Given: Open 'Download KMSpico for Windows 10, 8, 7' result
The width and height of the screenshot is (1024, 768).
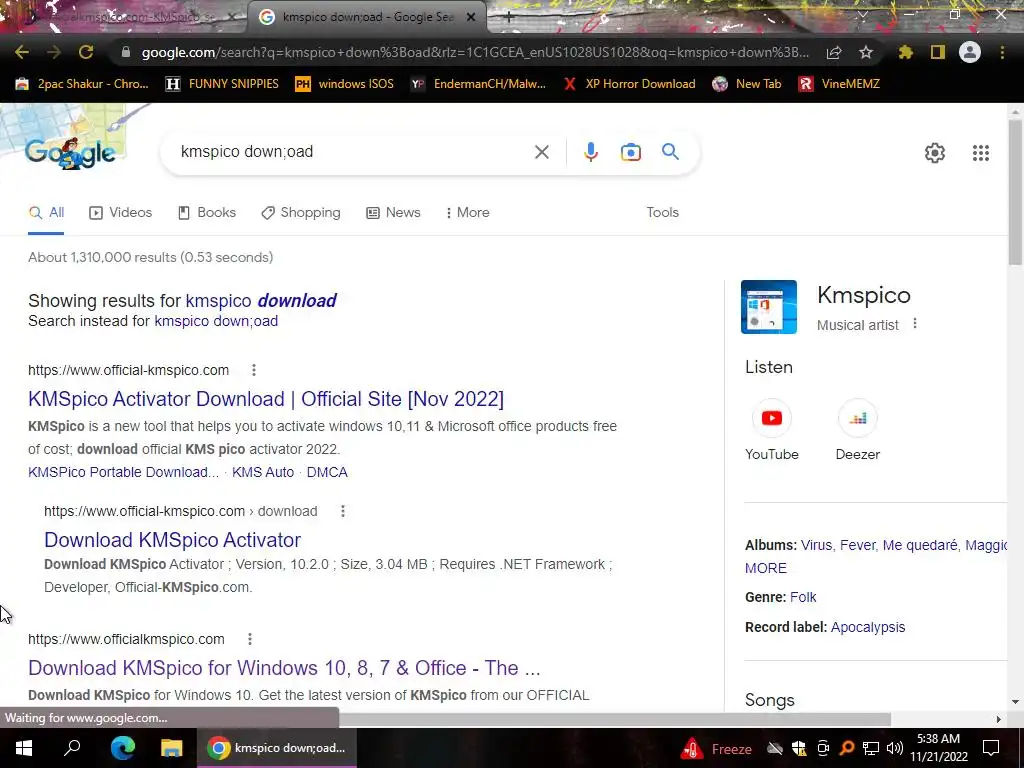Looking at the screenshot, I should tap(284, 668).
